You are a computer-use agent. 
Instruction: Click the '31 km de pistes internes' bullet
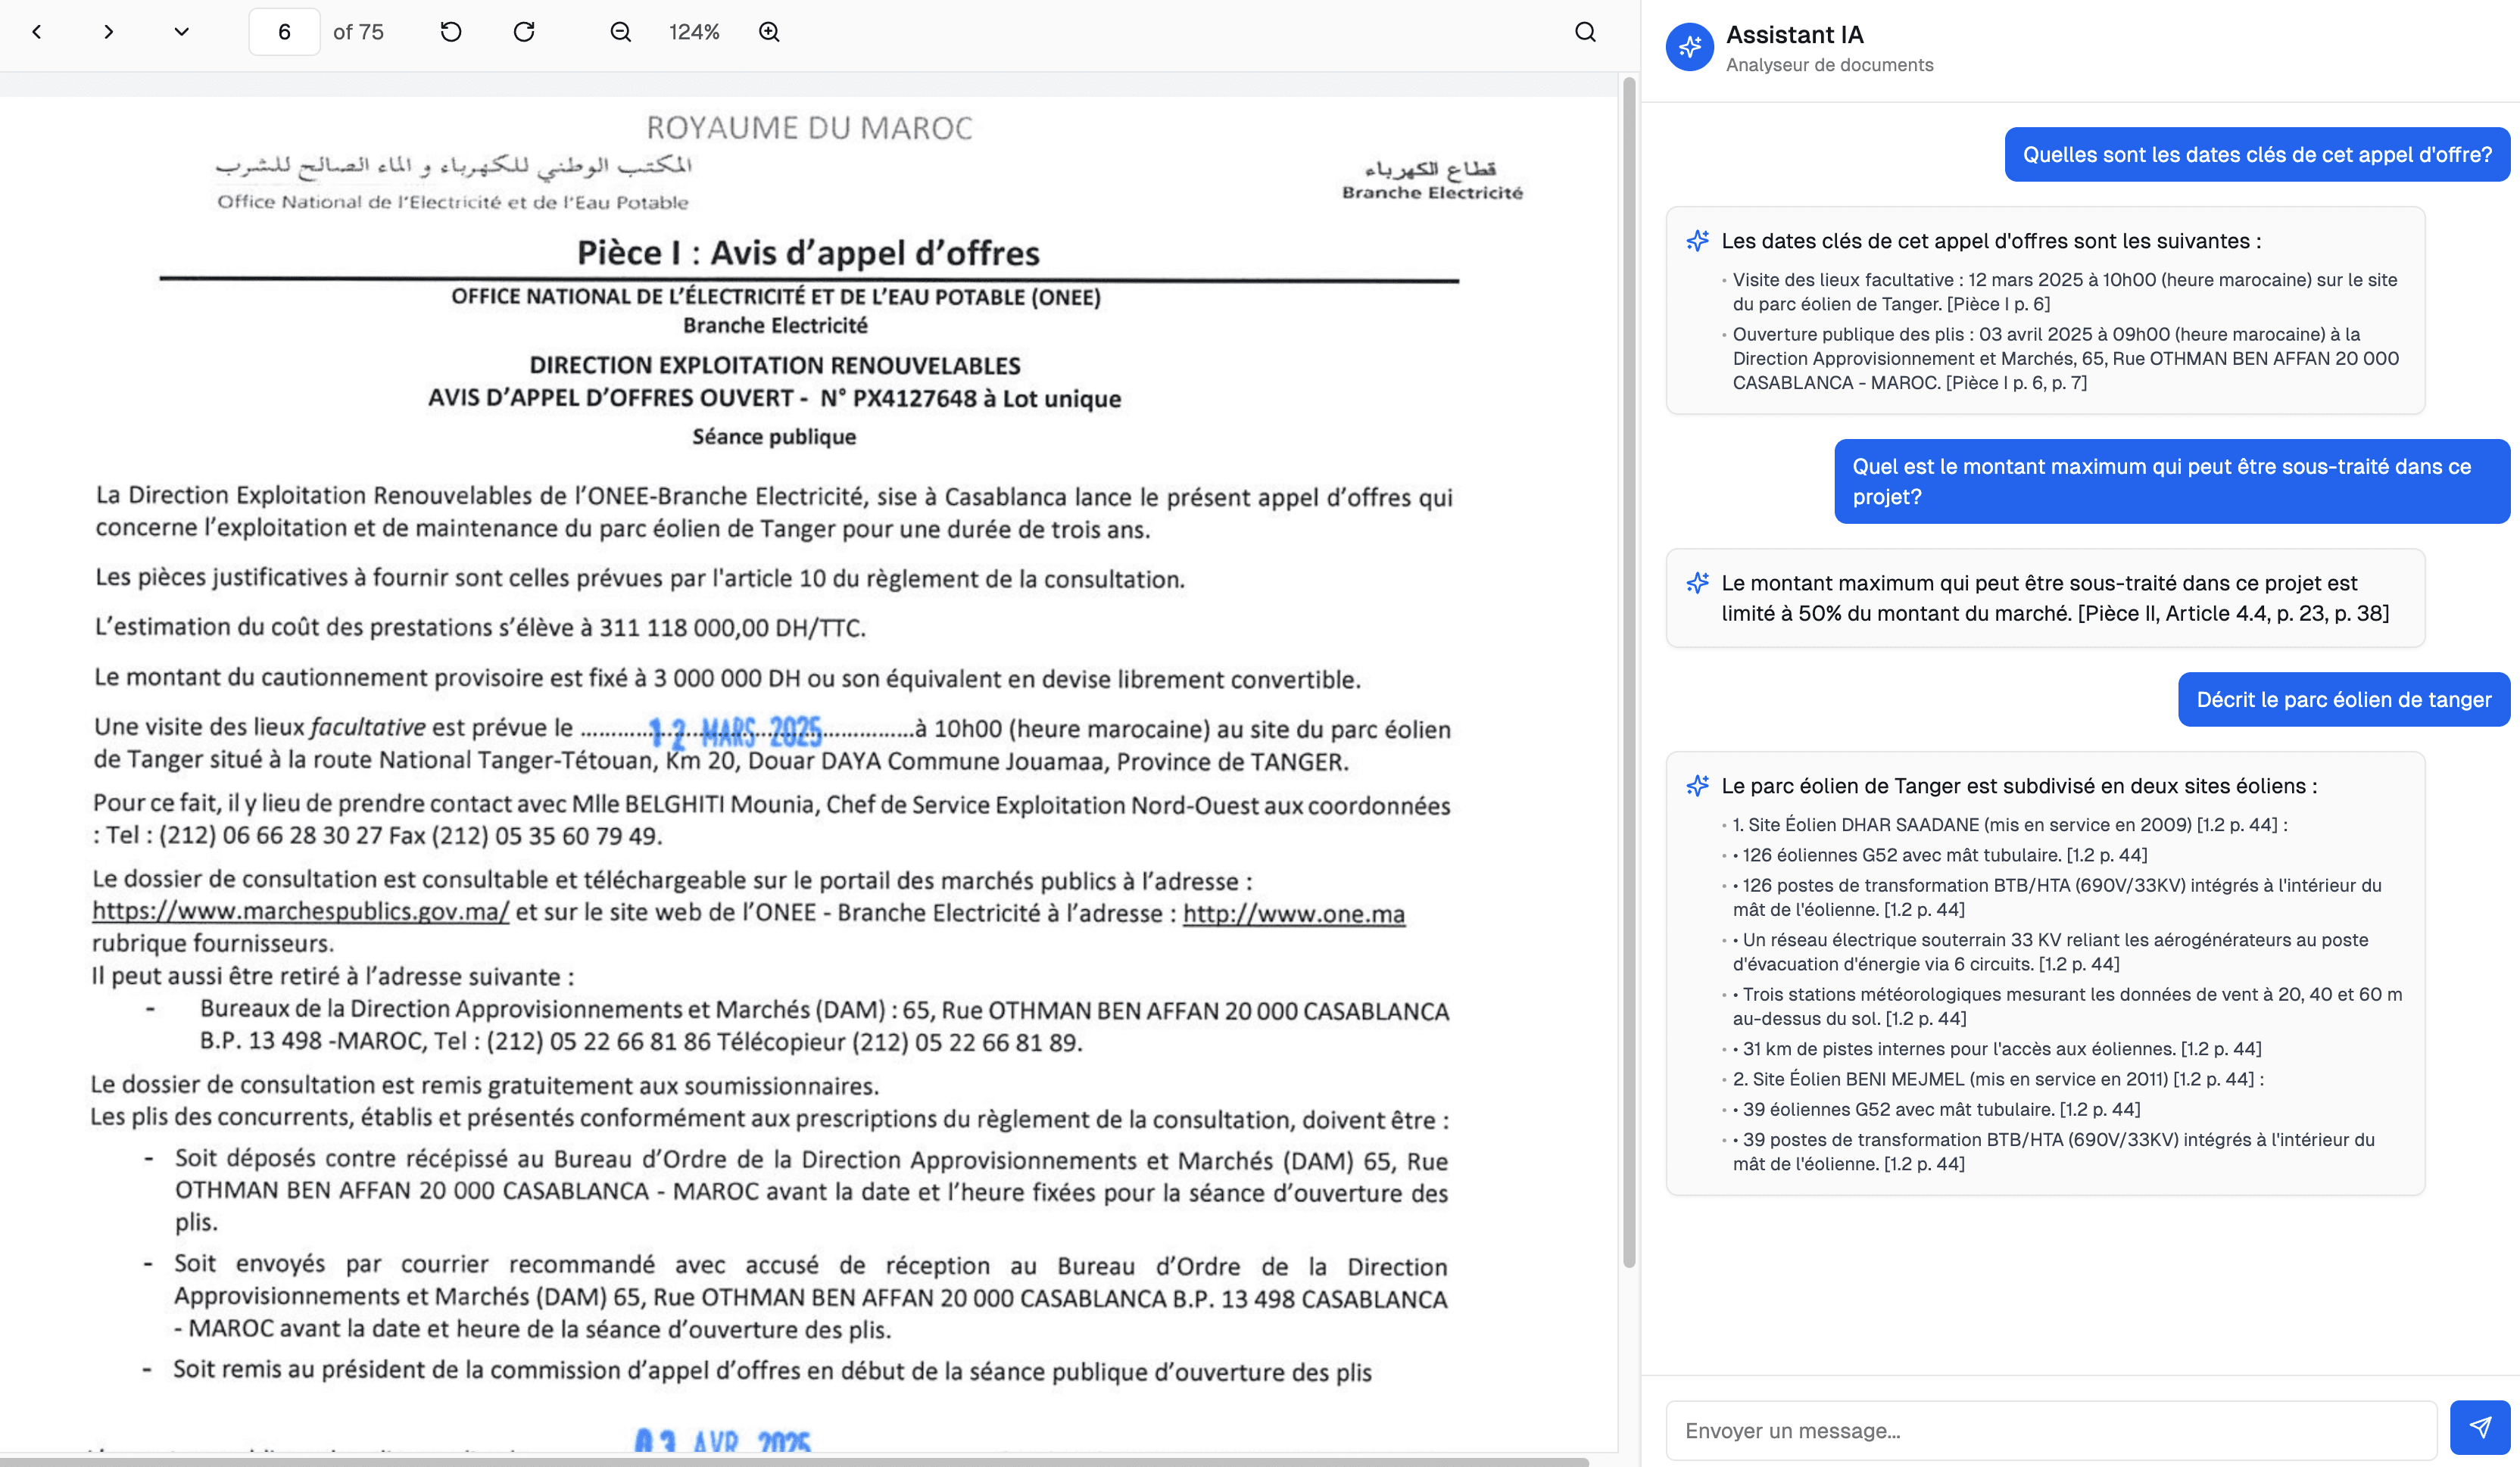point(1997,1049)
